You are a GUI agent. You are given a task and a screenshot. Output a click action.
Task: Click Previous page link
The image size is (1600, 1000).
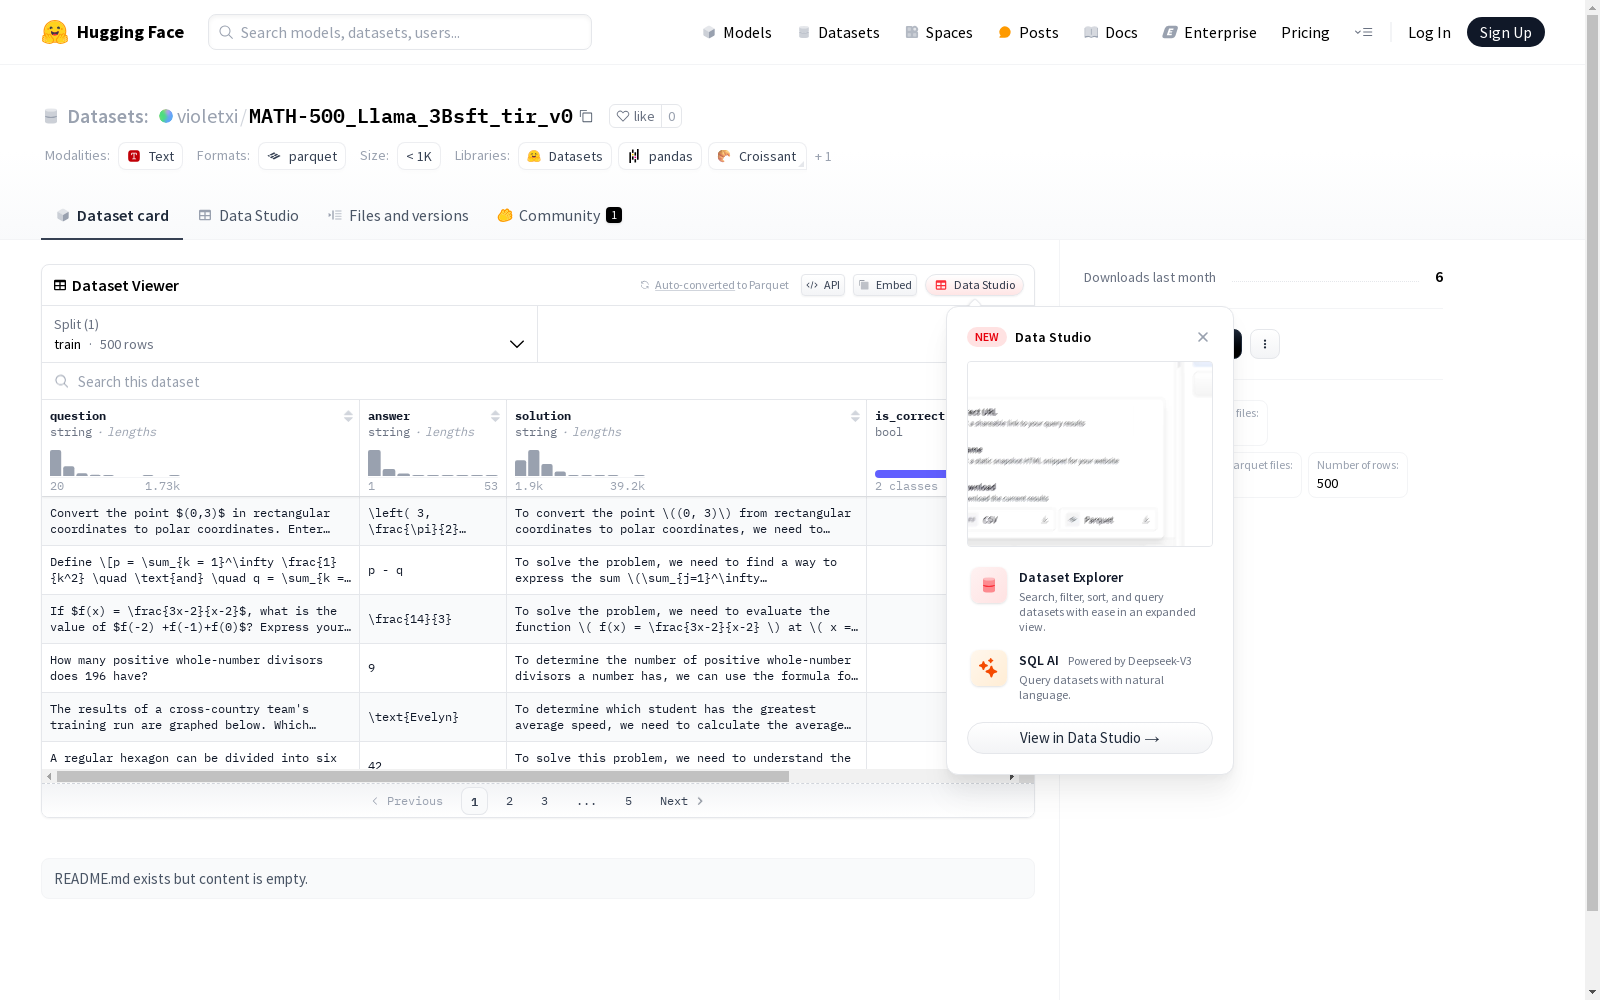point(407,801)
